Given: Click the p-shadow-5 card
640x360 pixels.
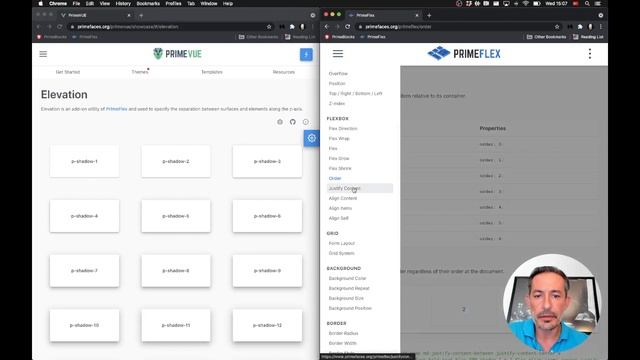Looking at the screenshot, I should click(176, 216).
